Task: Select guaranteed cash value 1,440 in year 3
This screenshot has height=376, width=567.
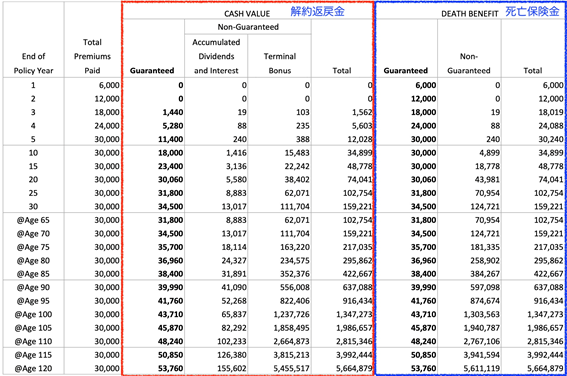Action: tap(173, 112)
